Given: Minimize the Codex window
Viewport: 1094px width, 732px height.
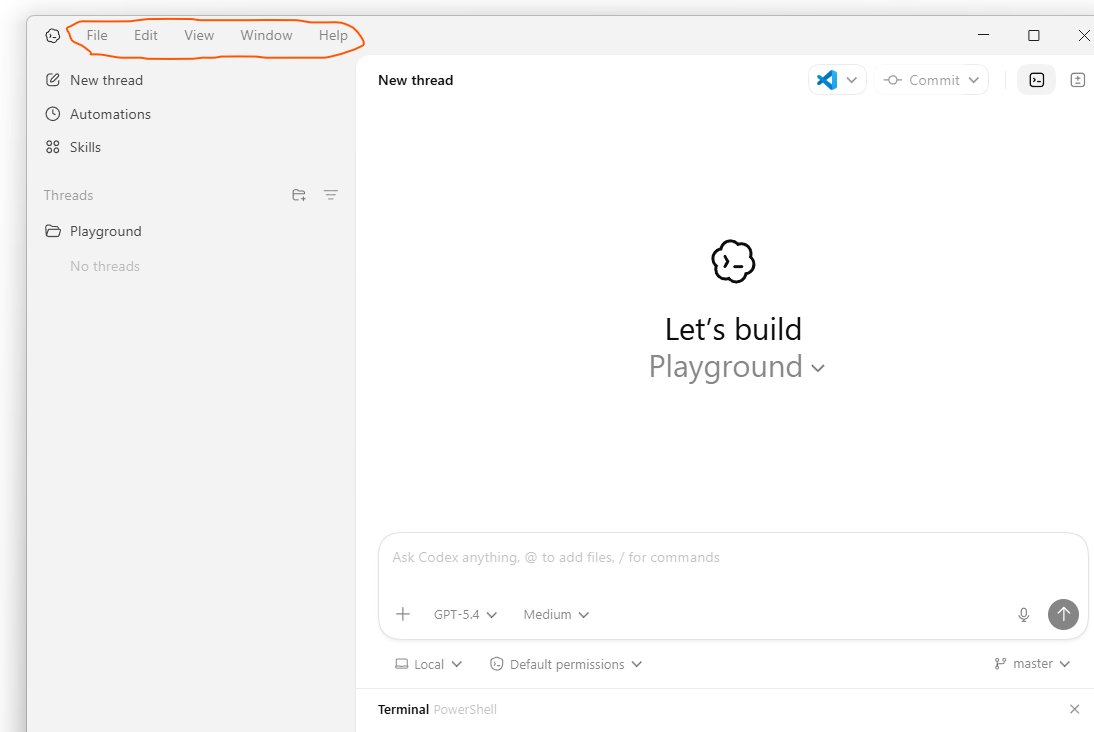Looking at the screenshot, I should [984, 35].
